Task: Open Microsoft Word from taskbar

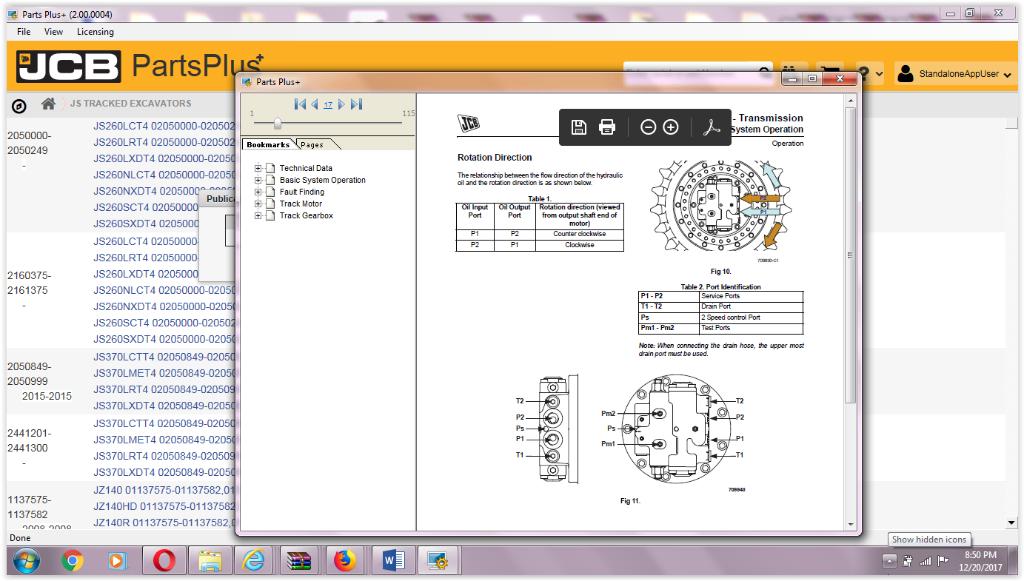Action: coord(393,561)
